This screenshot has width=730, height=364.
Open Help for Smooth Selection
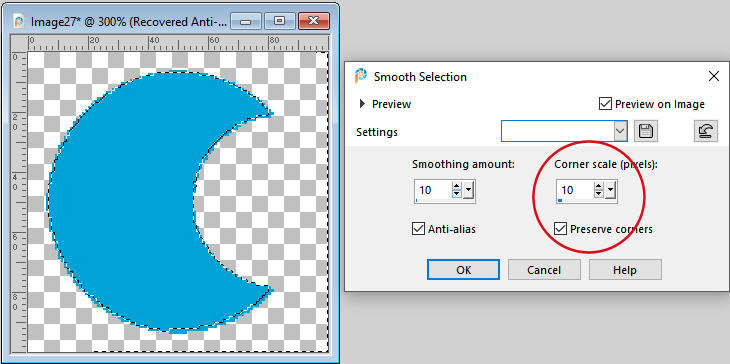pos(625,270)
